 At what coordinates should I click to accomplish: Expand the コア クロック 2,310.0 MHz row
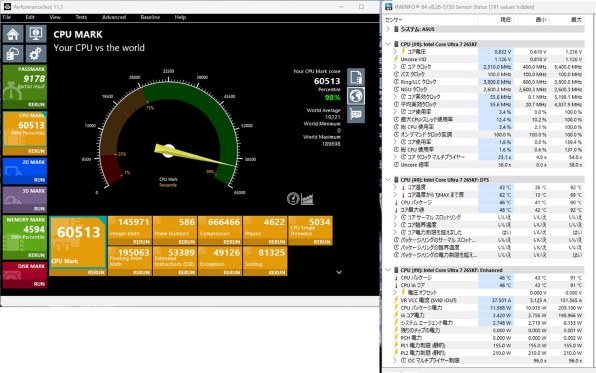[395, 67]
